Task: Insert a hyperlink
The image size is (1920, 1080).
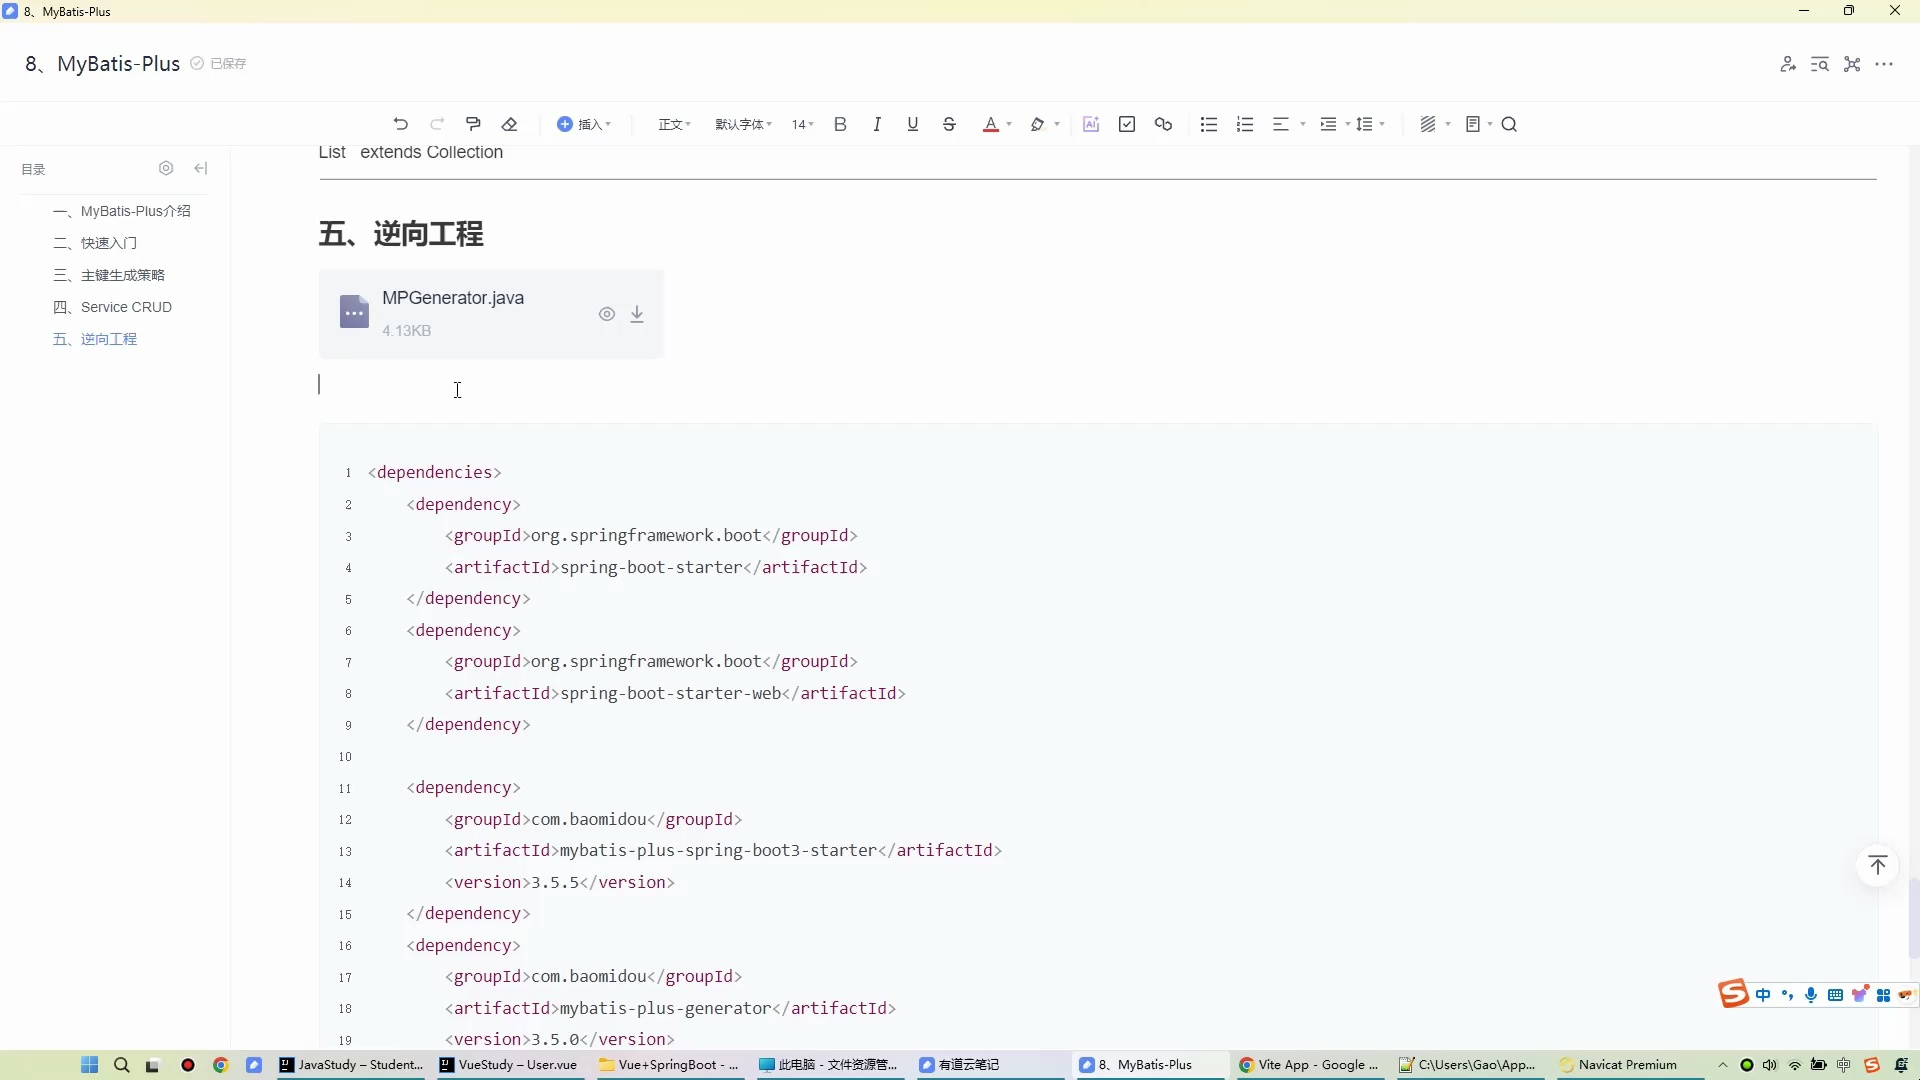Action: tap(1163, 124)
